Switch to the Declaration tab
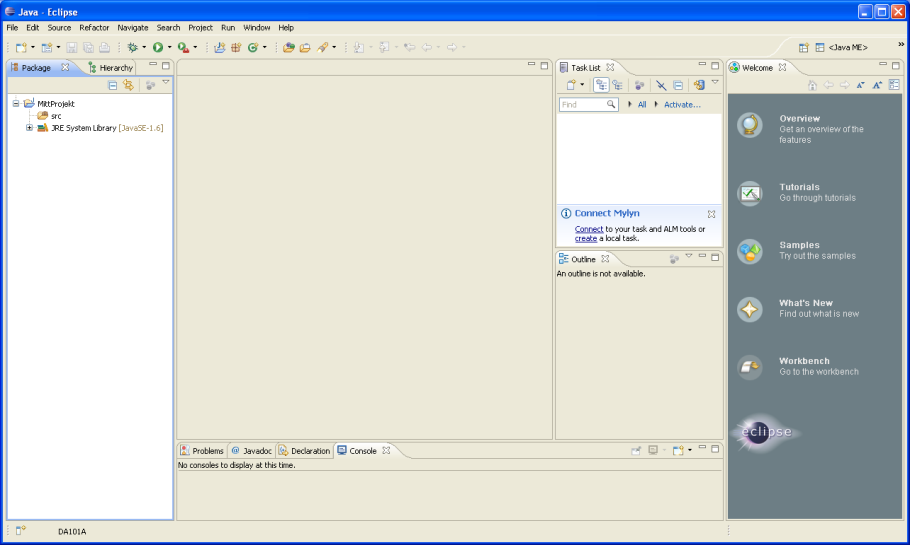 tap(304, 451)
